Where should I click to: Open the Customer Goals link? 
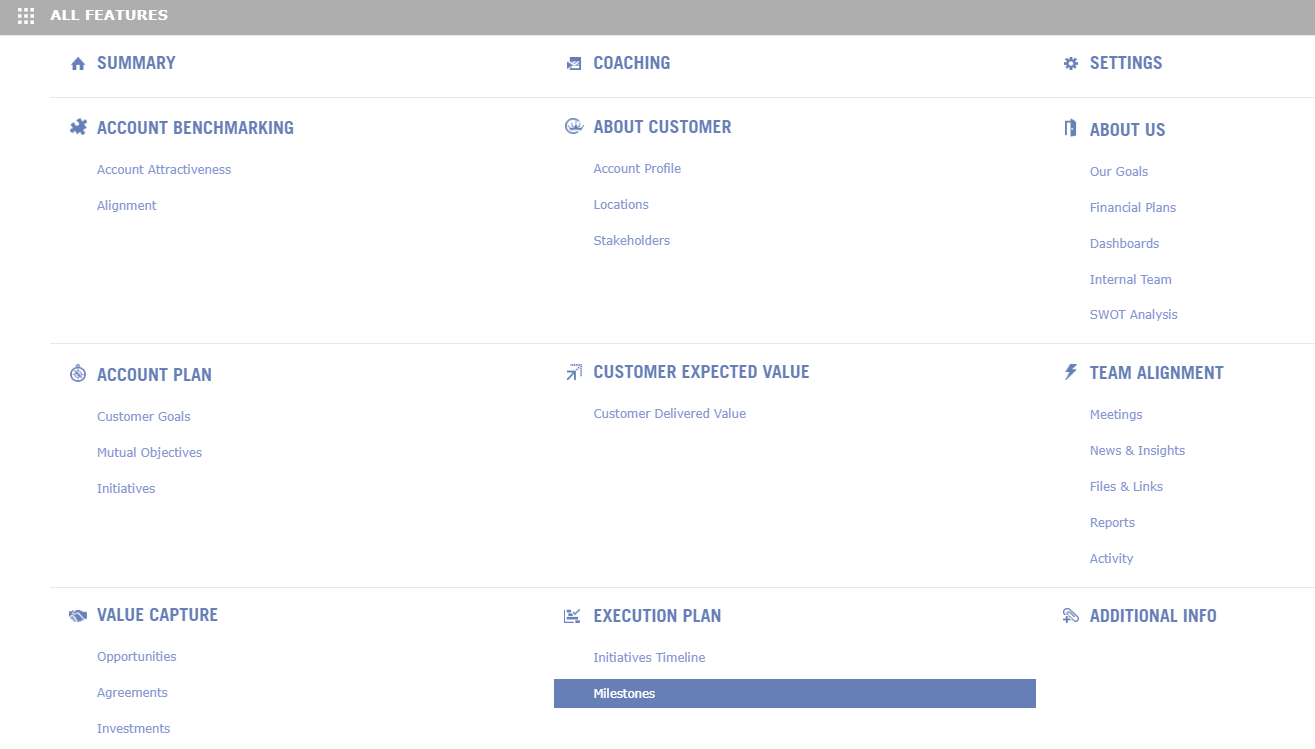click(x=144, y=417)
